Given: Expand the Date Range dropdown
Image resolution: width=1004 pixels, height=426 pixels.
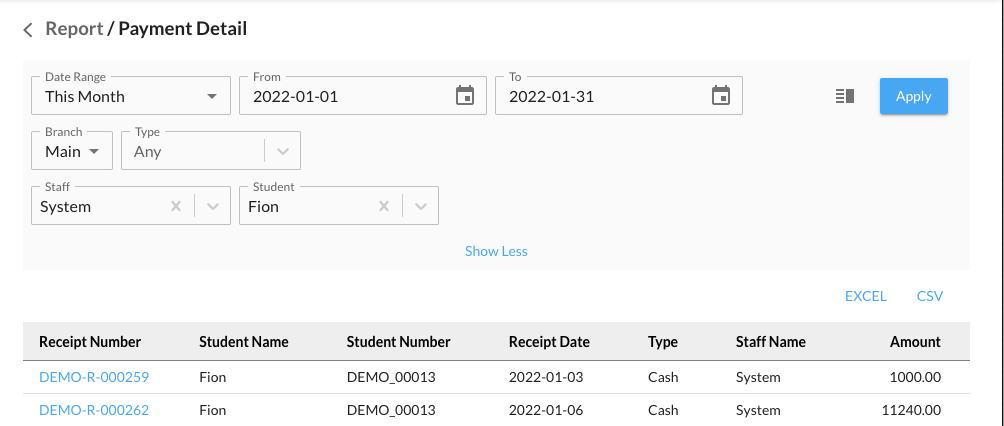Looking at the screenshot, I should coord(211,97).
